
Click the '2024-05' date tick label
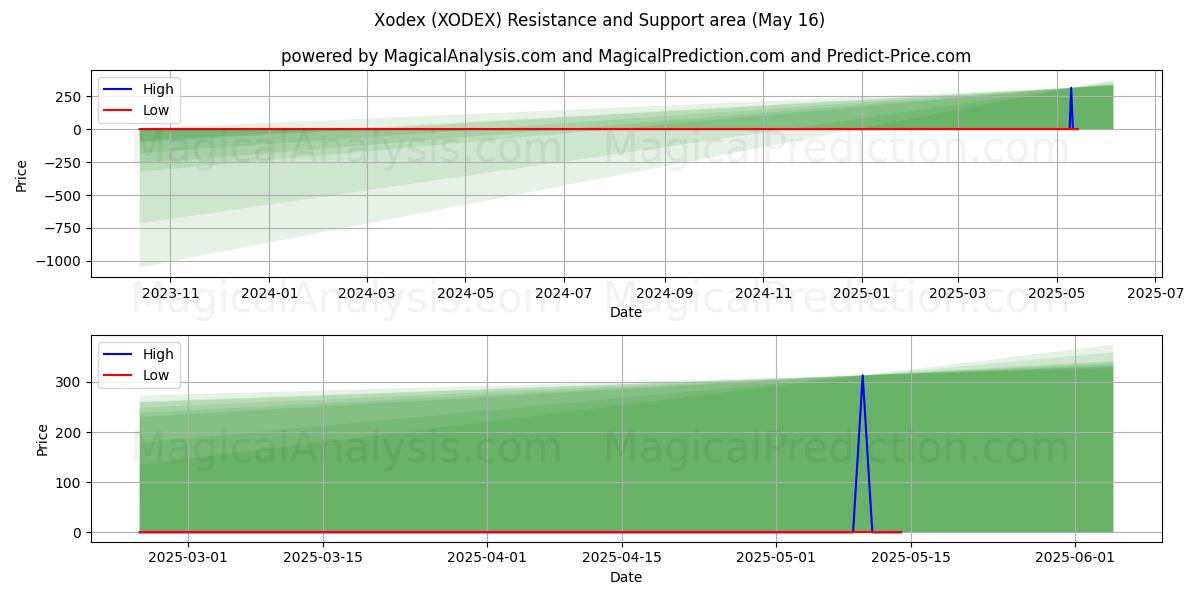coord(465,293)
